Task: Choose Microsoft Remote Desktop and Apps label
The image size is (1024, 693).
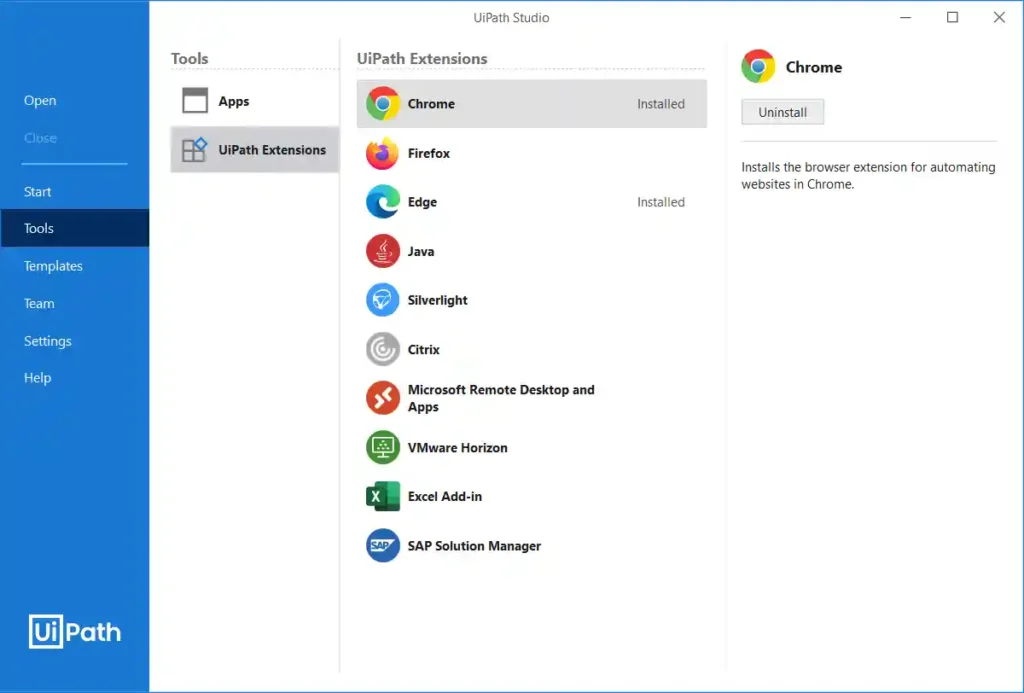Action: pos(501,398)
